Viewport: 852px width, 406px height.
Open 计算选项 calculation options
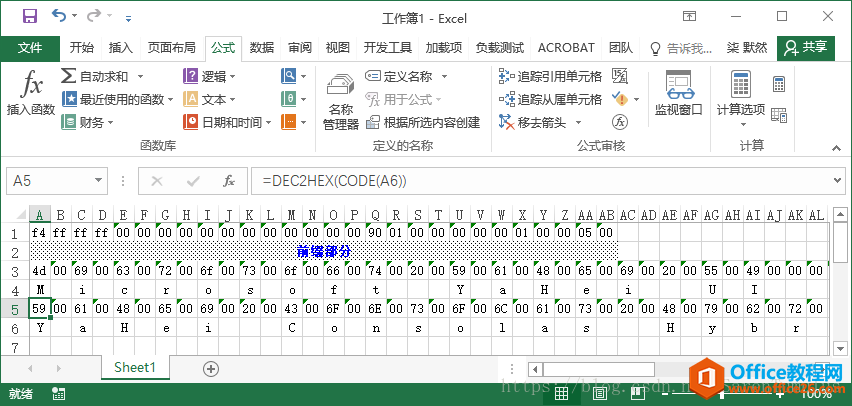pos(741,99)
